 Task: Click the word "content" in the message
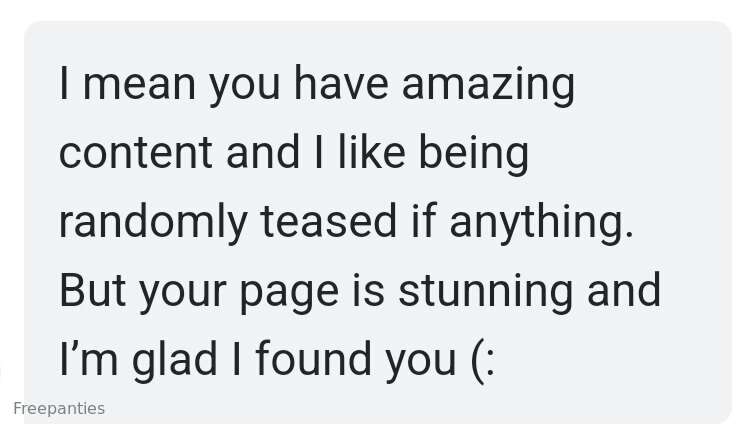click(x=135, y=153)
